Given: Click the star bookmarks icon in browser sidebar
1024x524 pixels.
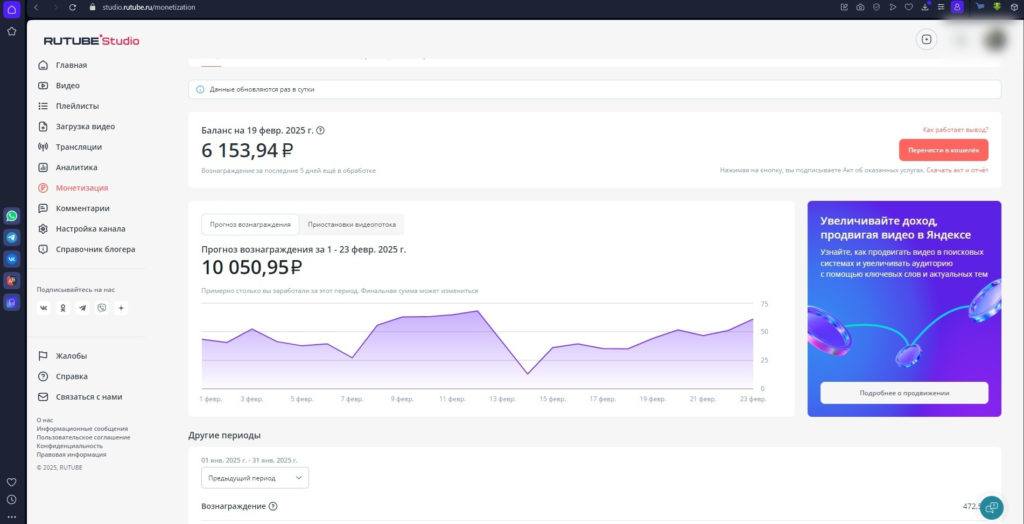Looking at the screenshot, I should (x=12, y=31).
